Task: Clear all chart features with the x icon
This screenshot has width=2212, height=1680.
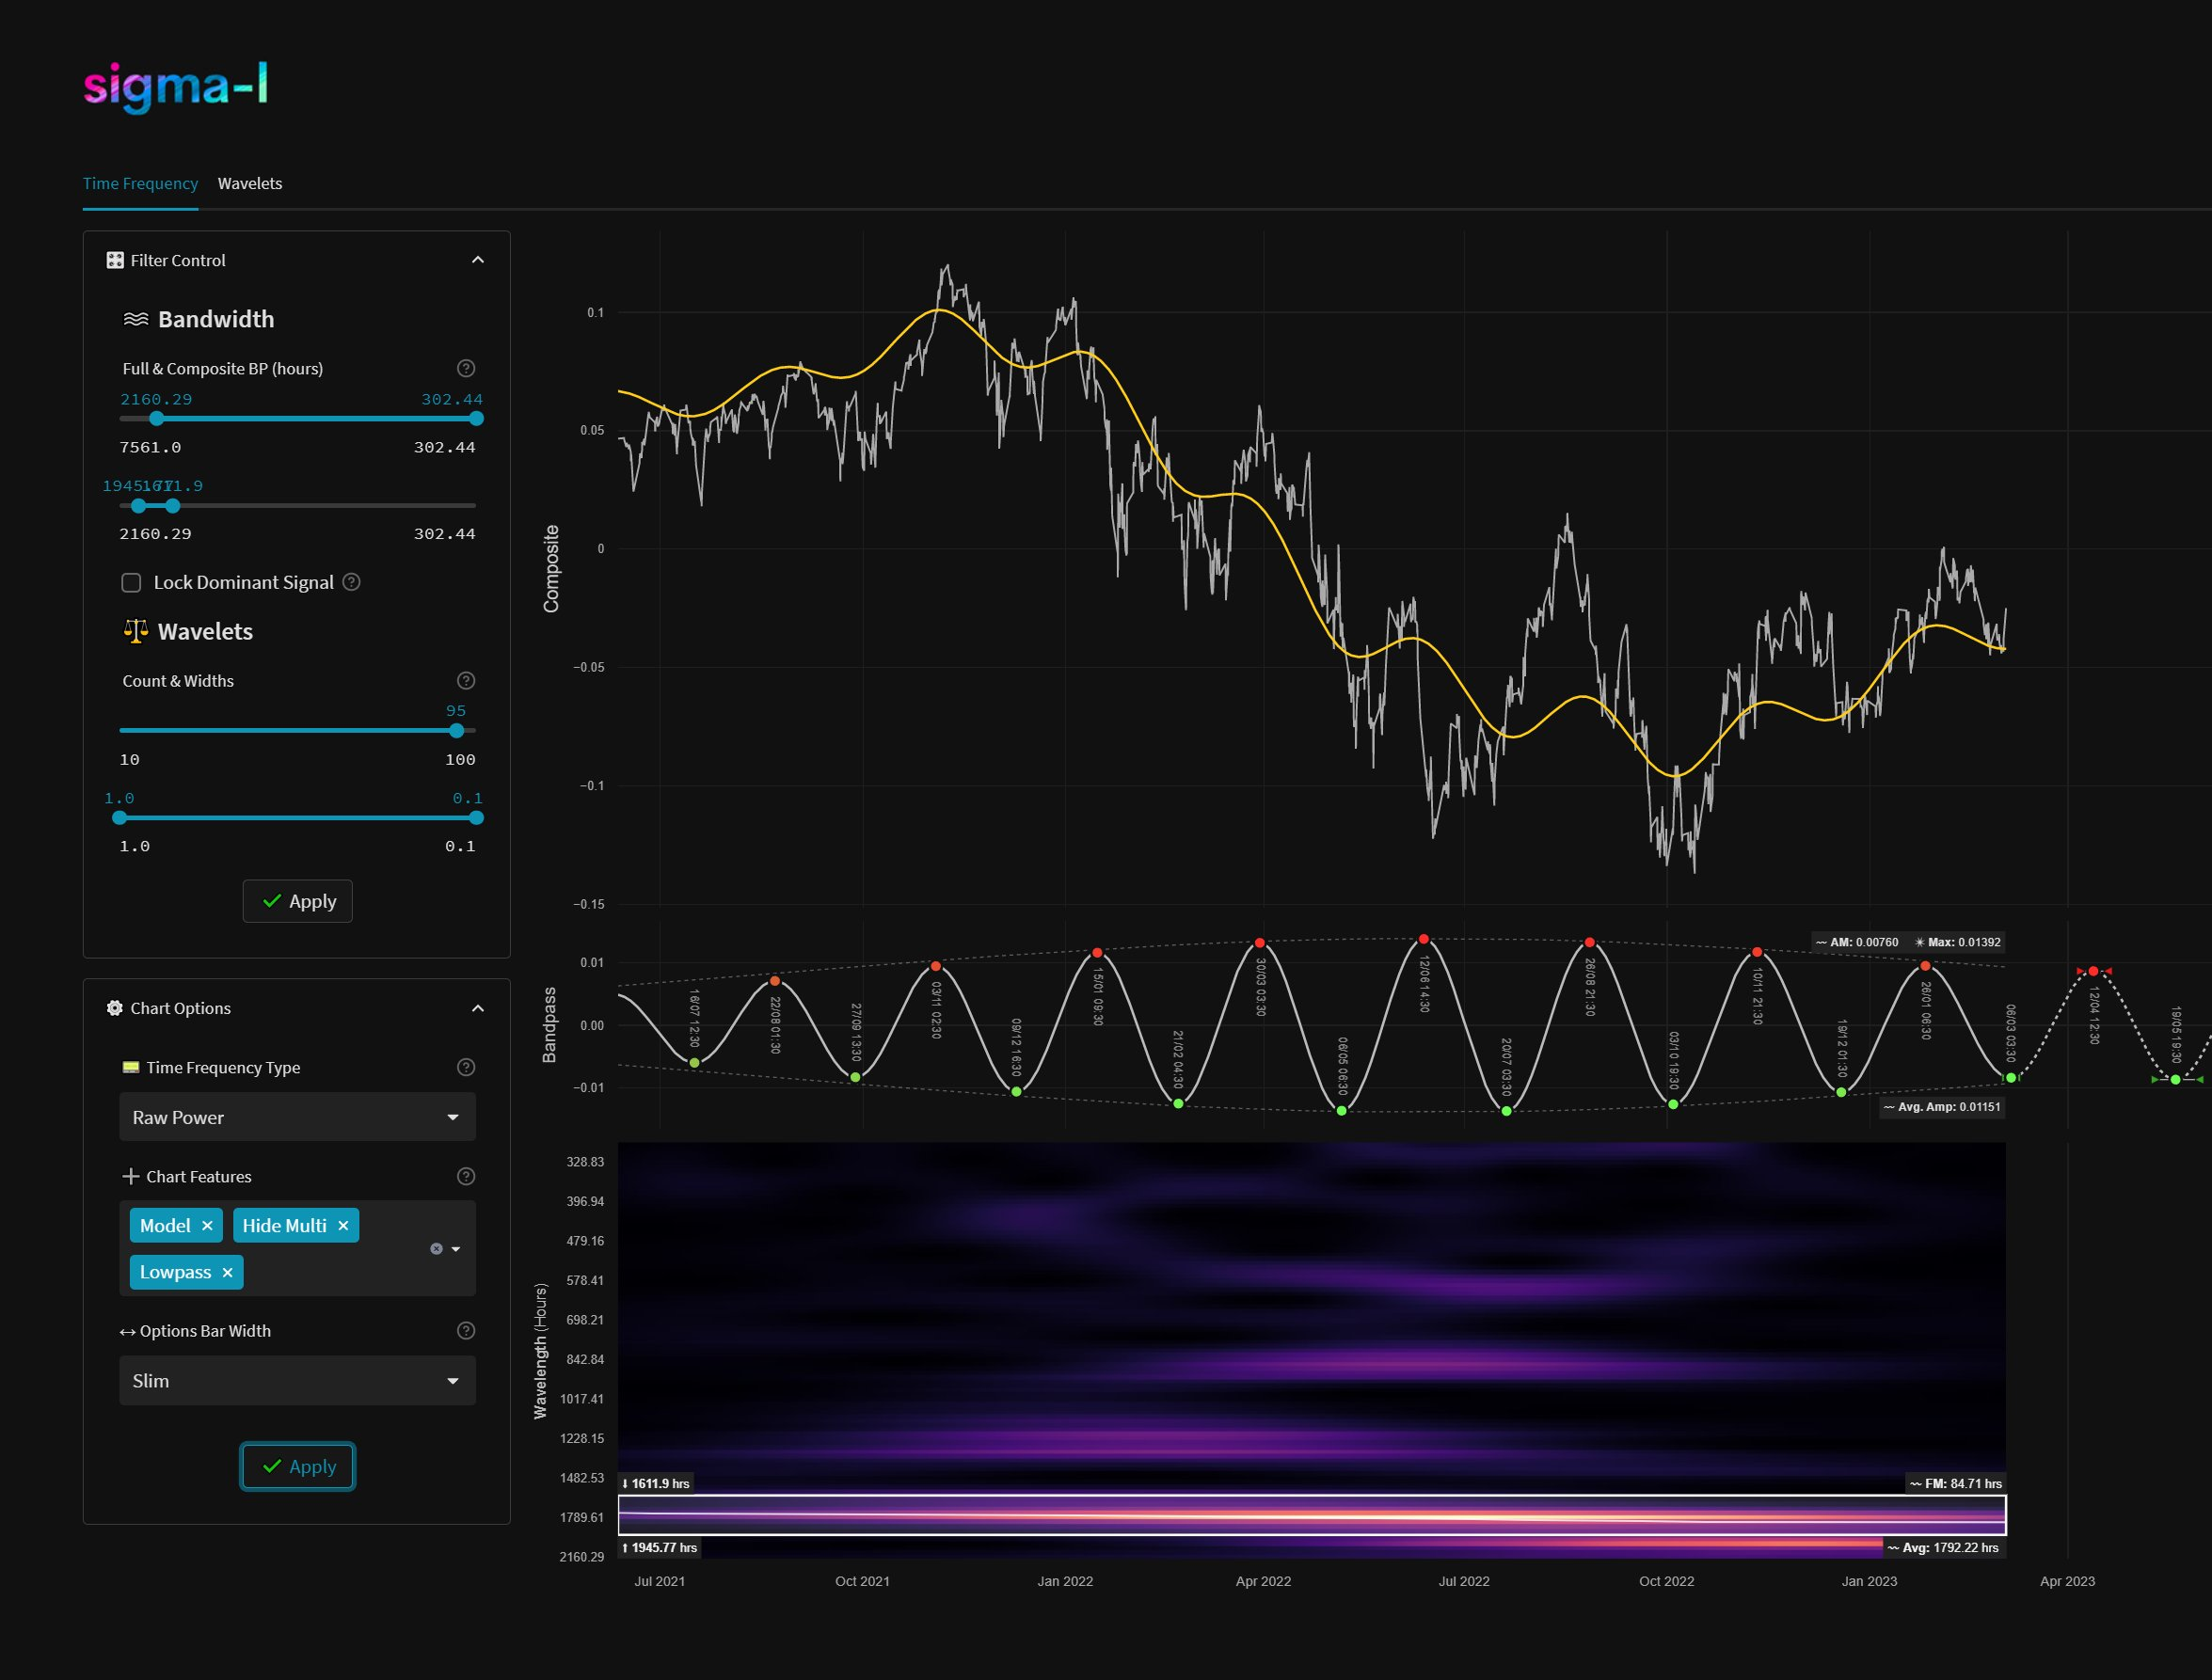Action: click(x=436, y=1249)
